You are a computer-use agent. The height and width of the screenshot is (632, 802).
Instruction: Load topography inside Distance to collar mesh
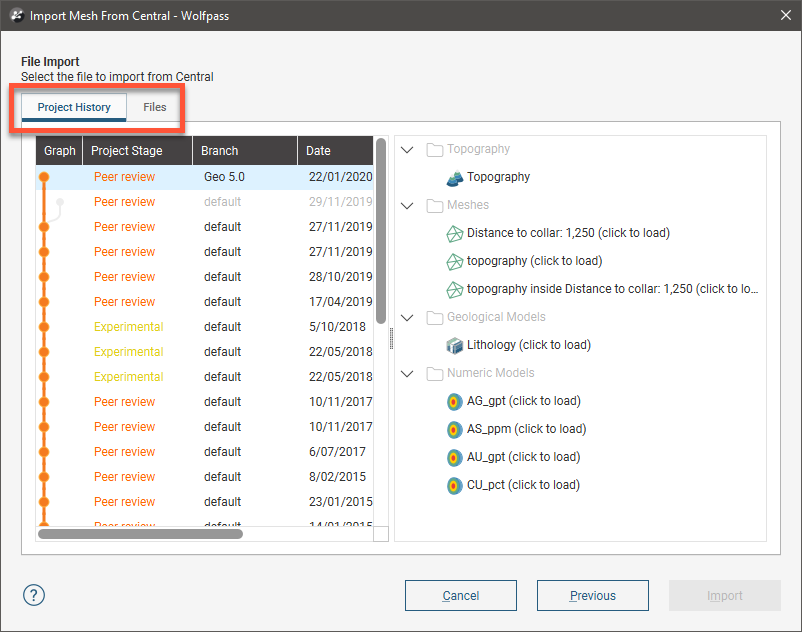[x=612, y=289]
